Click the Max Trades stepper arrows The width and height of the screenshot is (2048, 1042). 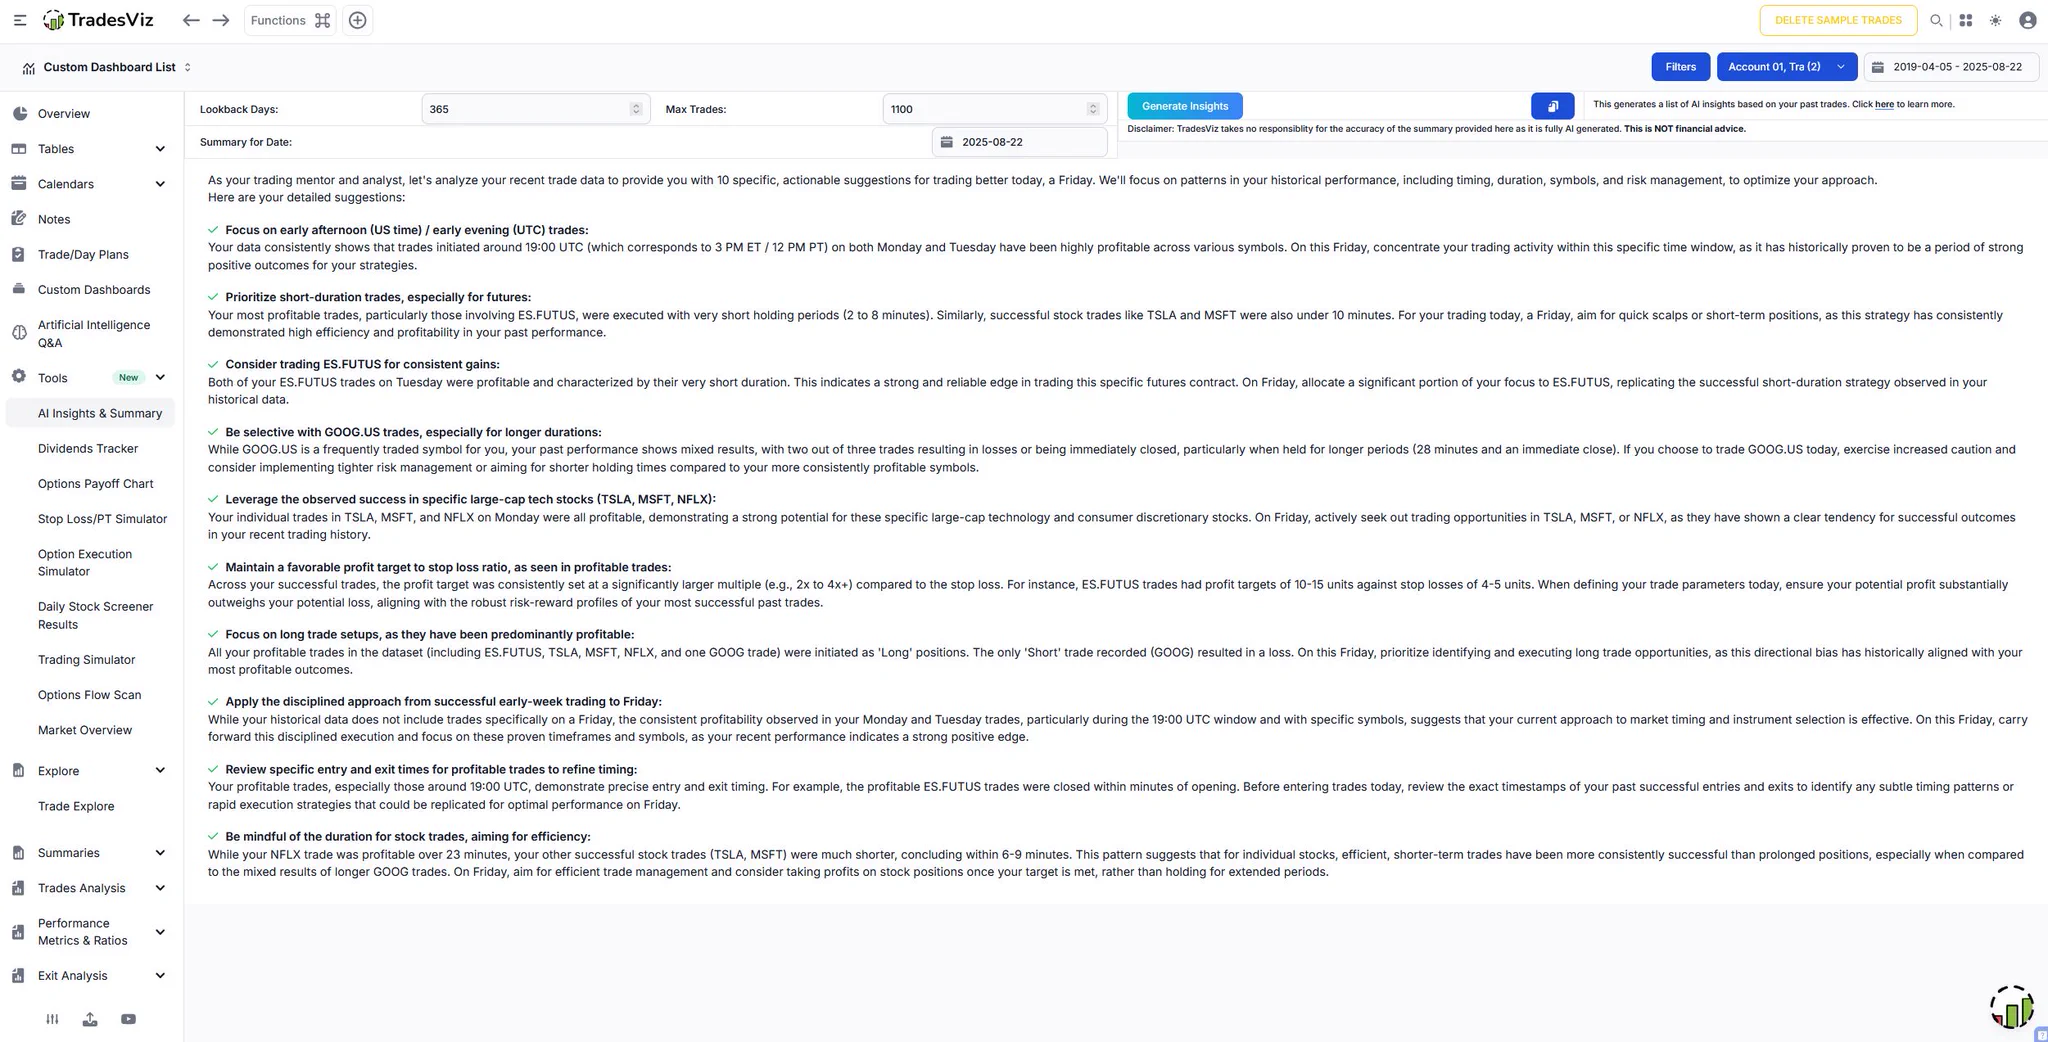pos(1093,109)
